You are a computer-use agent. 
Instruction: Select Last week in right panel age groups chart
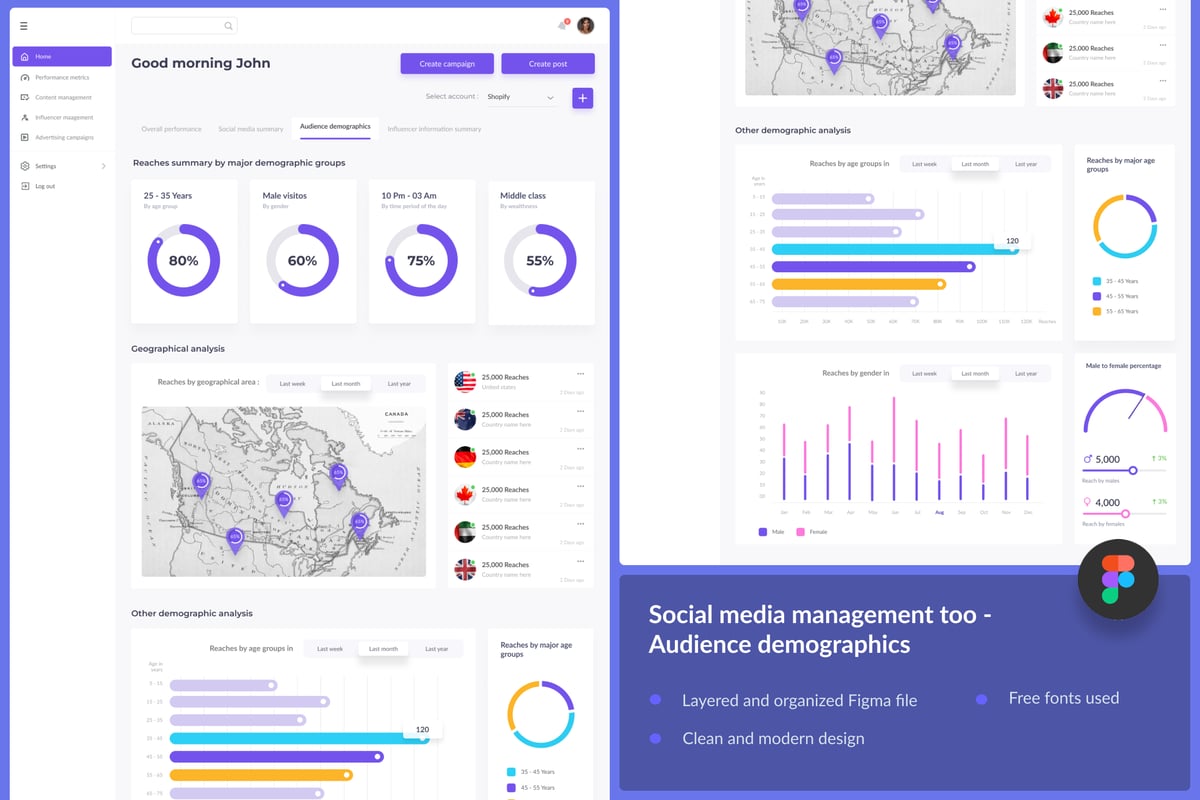pos(924,164)
